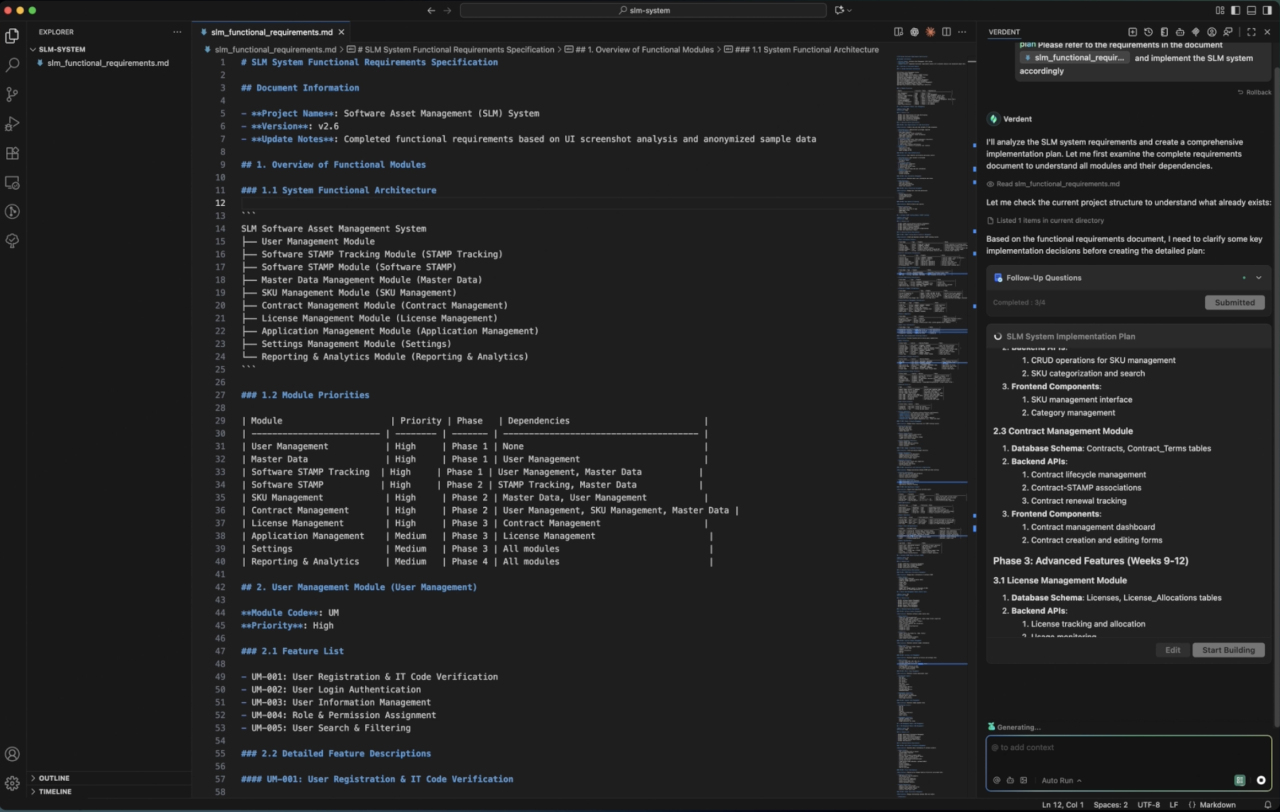Open more editor actions via ellipsis
Image resolution: width=1280 pixels, height=812 pixels.
(x=961, y=31)
